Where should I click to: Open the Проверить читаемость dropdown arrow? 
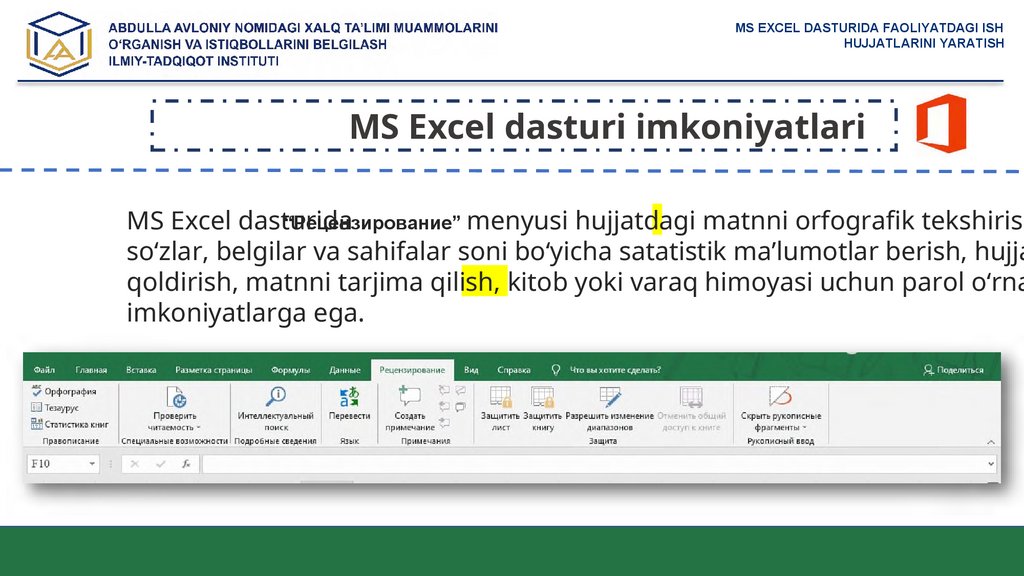pyautogui.click(x=199, y=428)
